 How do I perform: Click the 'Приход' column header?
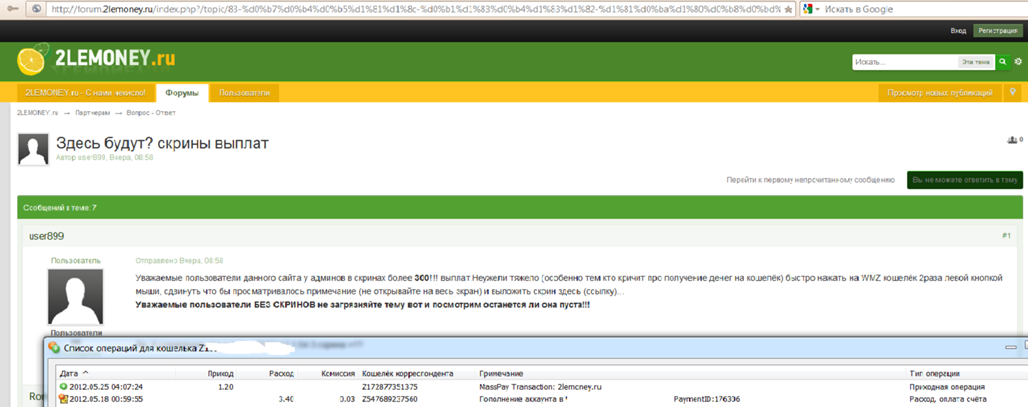pyautogui.click(x=222, y=373)
